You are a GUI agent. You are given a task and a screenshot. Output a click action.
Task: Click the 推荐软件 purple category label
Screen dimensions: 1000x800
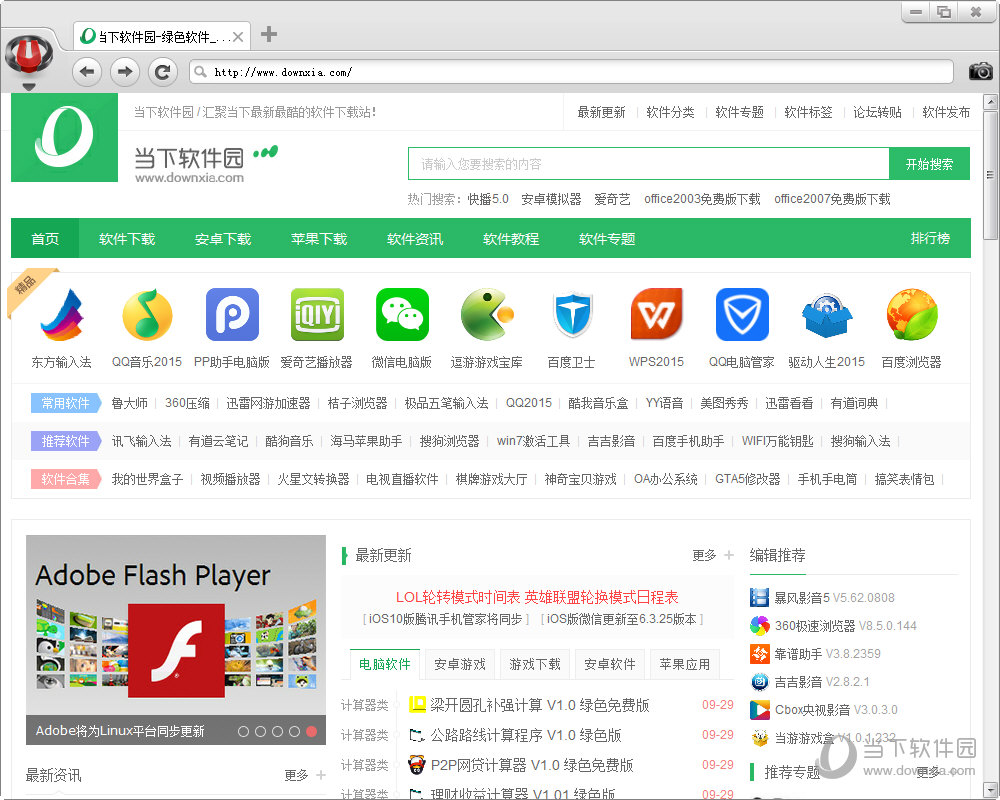tap(66, 441)
